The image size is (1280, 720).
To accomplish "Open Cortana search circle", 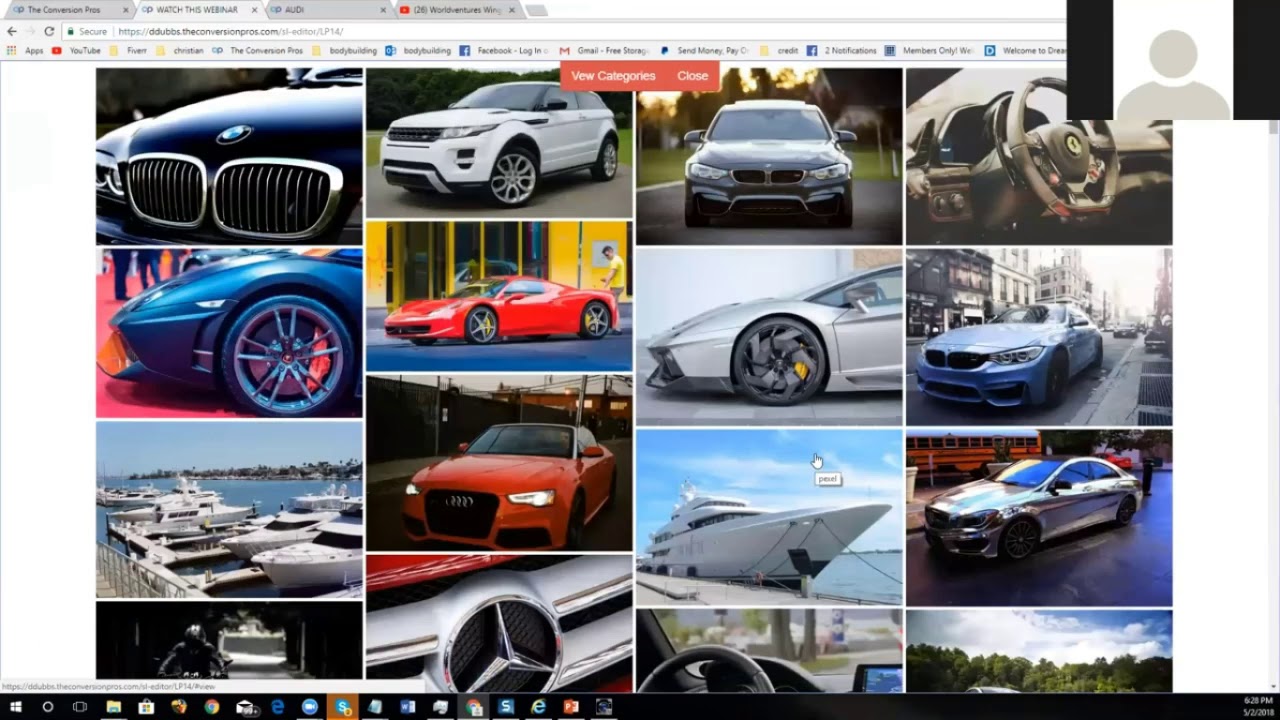I will [x=47, y=707].
